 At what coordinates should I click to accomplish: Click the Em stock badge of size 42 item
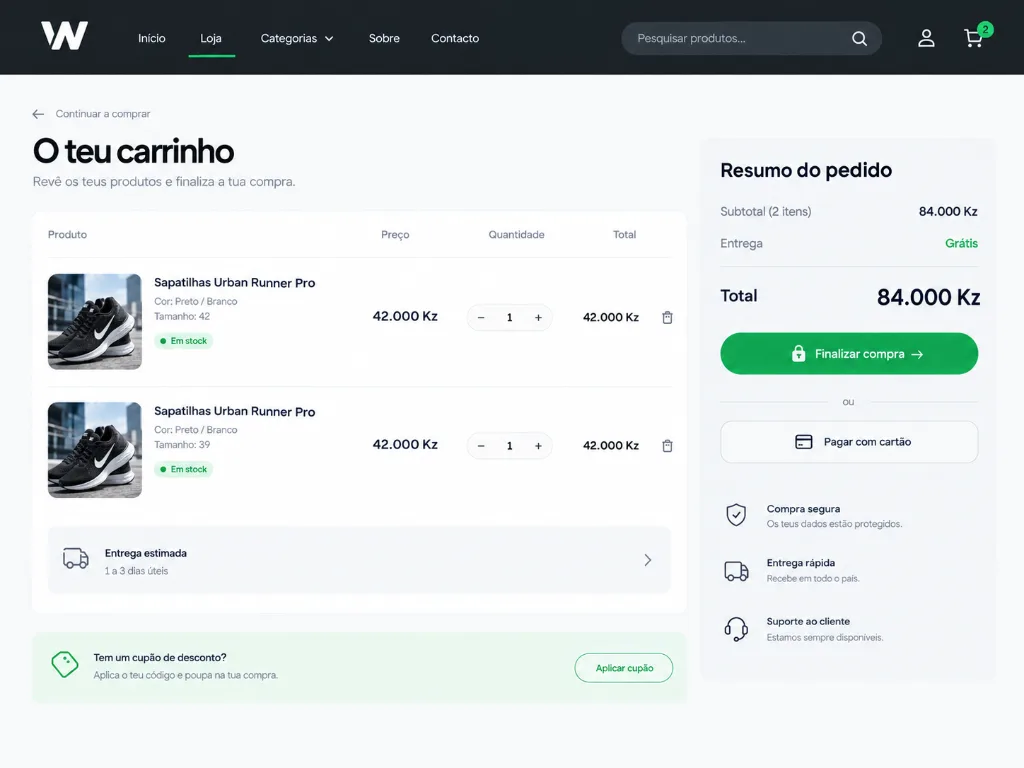tap(184, 341)
